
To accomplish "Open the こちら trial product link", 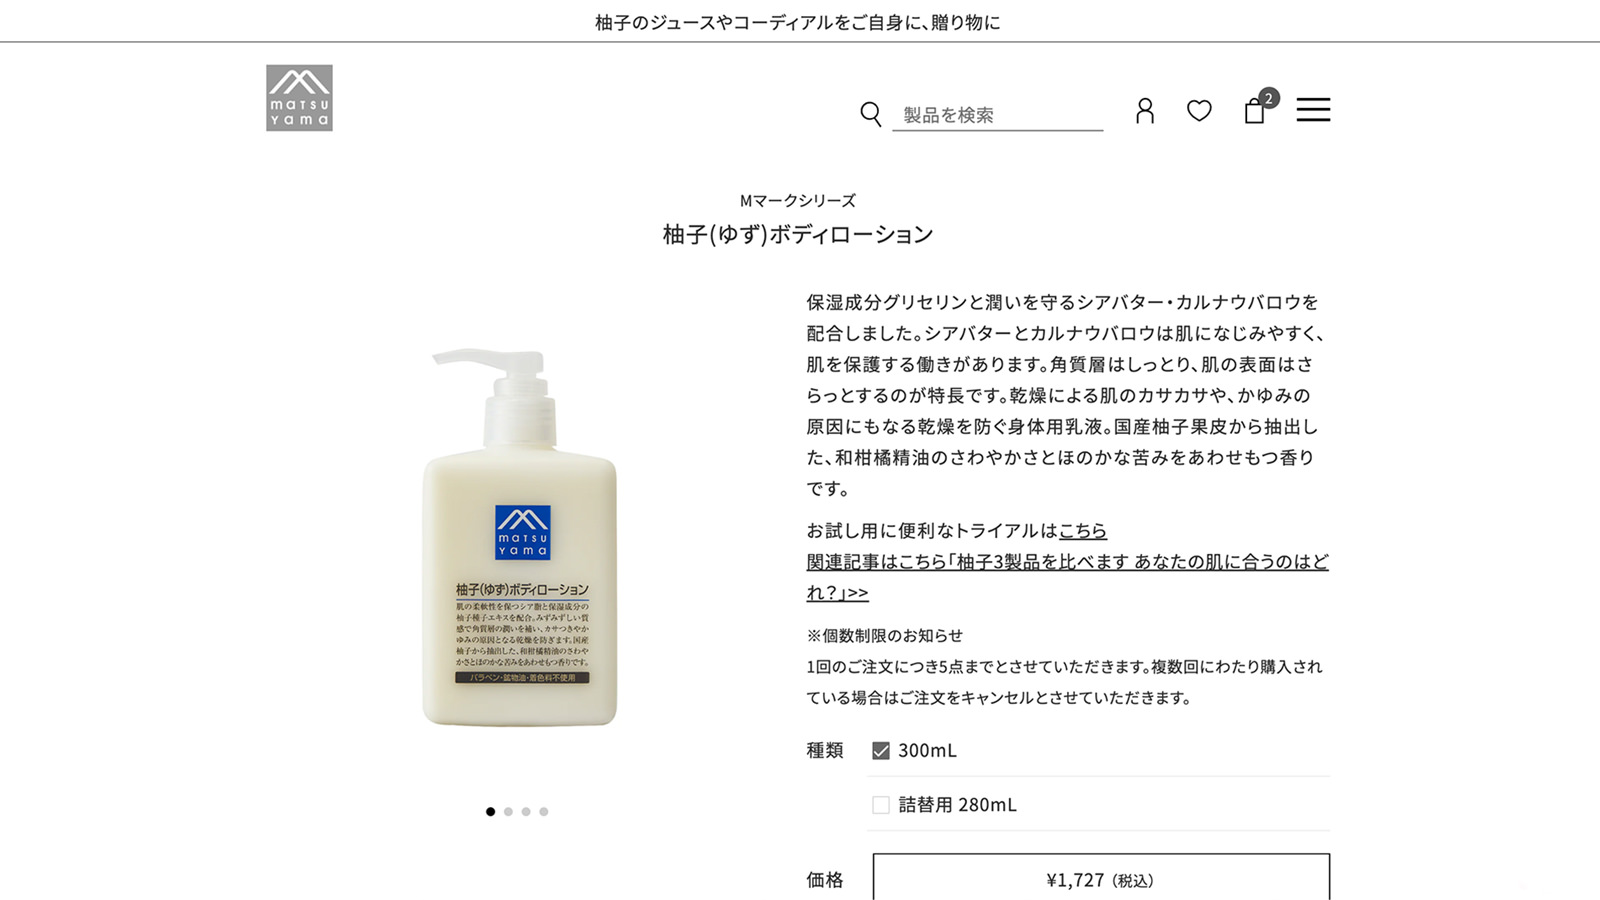I will tap(1083, 531).
